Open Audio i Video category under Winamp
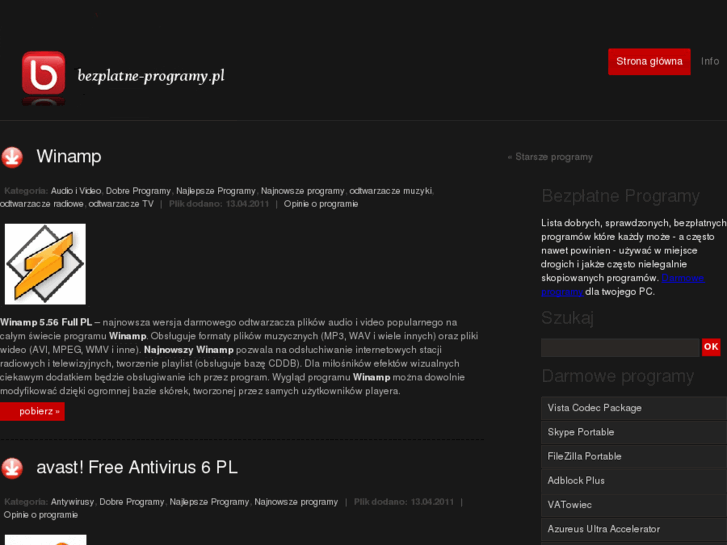The width and height of the screenshot is (727, 545). tap(76, 191)
